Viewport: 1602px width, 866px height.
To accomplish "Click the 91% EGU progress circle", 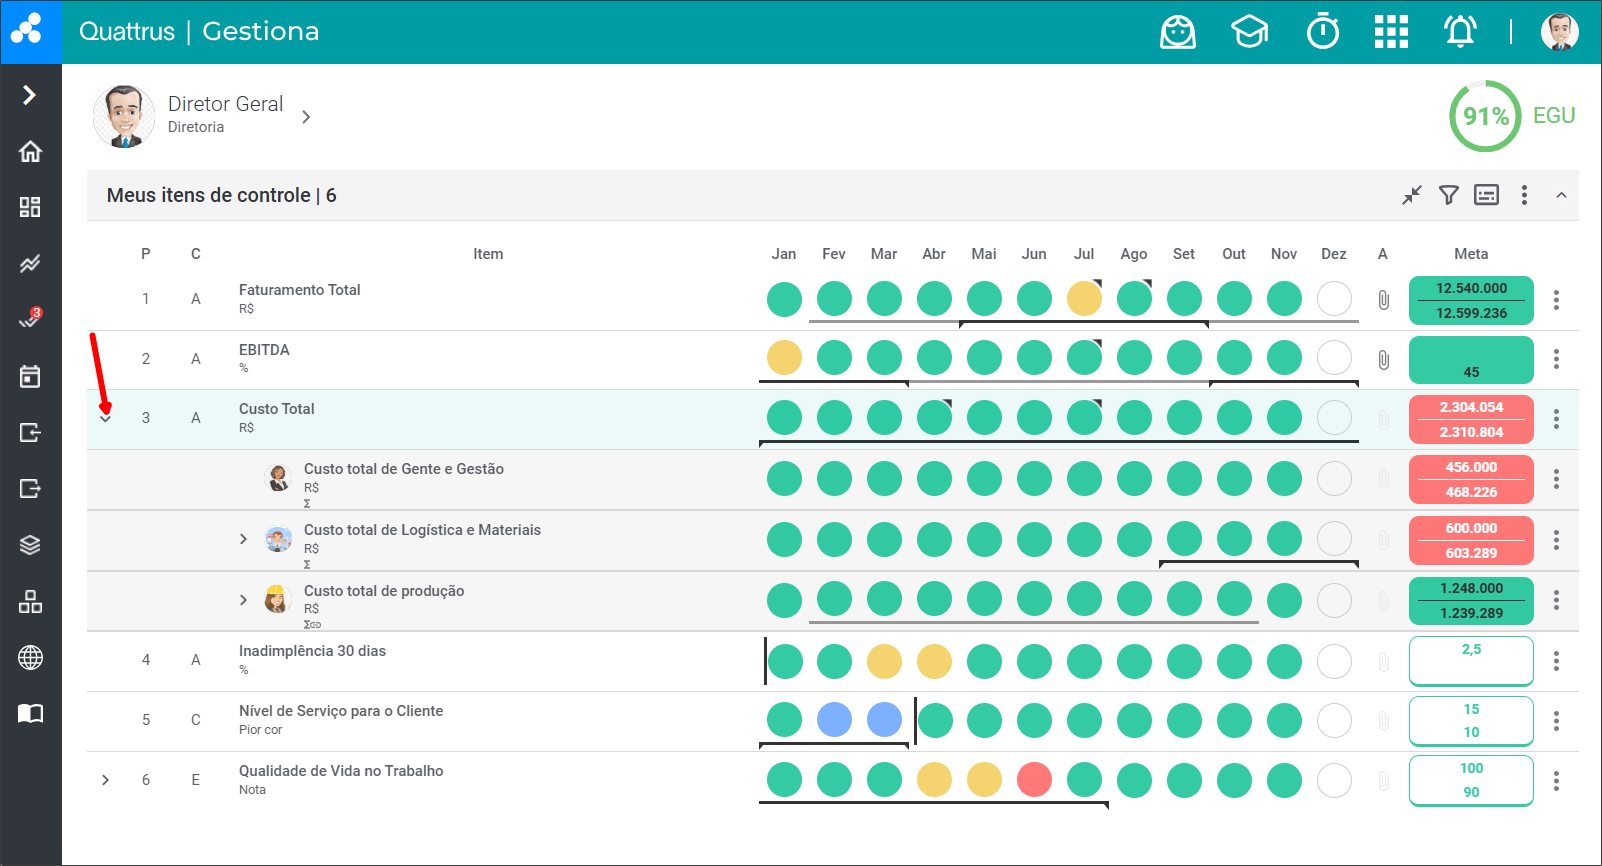I will [1485, 116].
